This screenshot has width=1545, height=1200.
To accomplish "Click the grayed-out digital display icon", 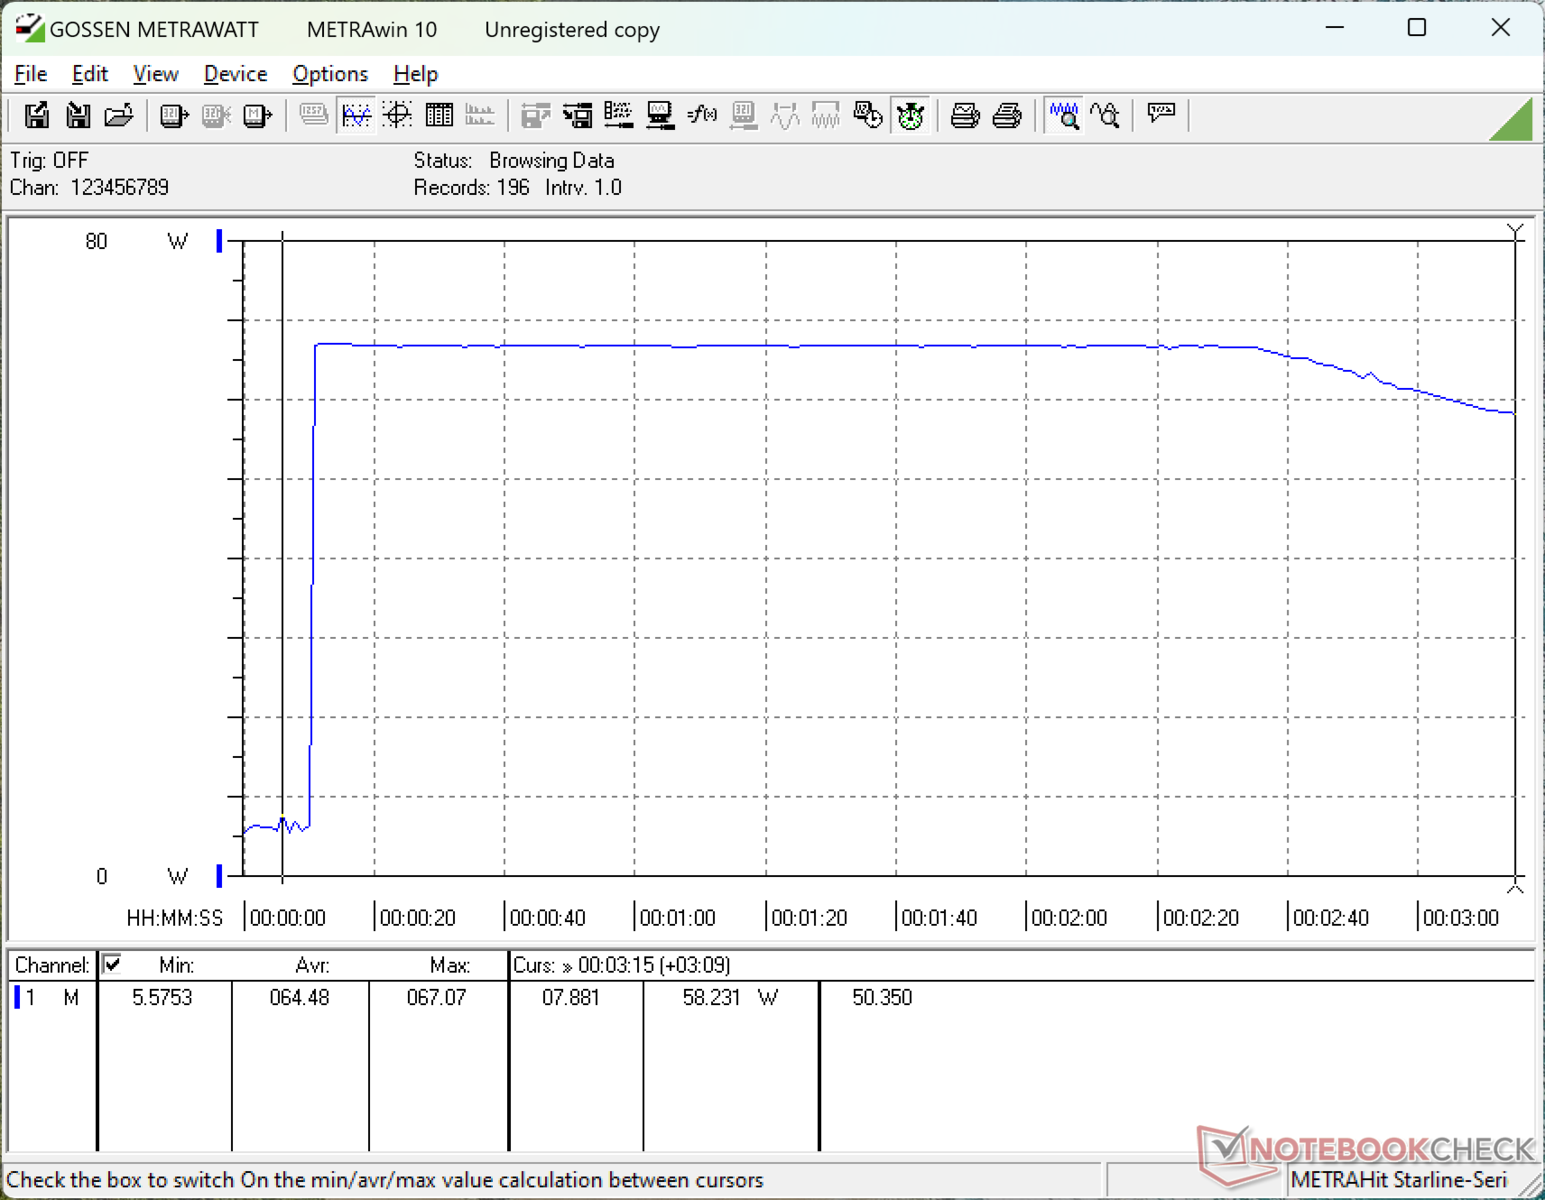I will tap(313, 116).
